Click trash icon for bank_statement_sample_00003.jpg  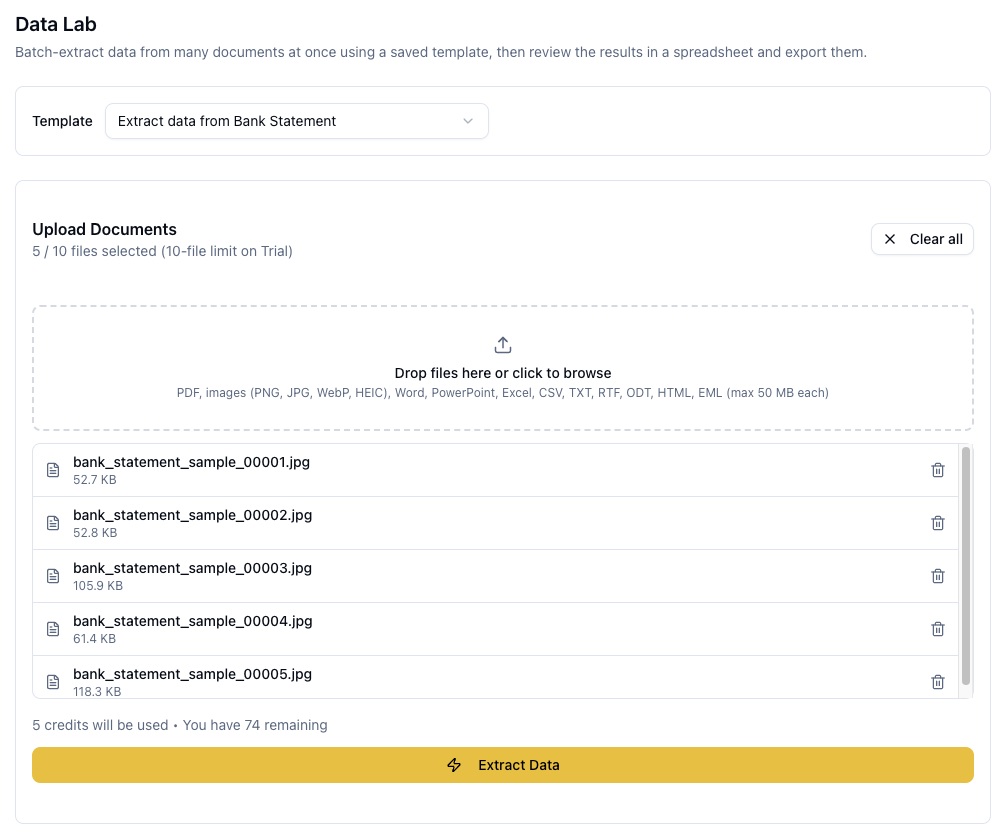937,576
